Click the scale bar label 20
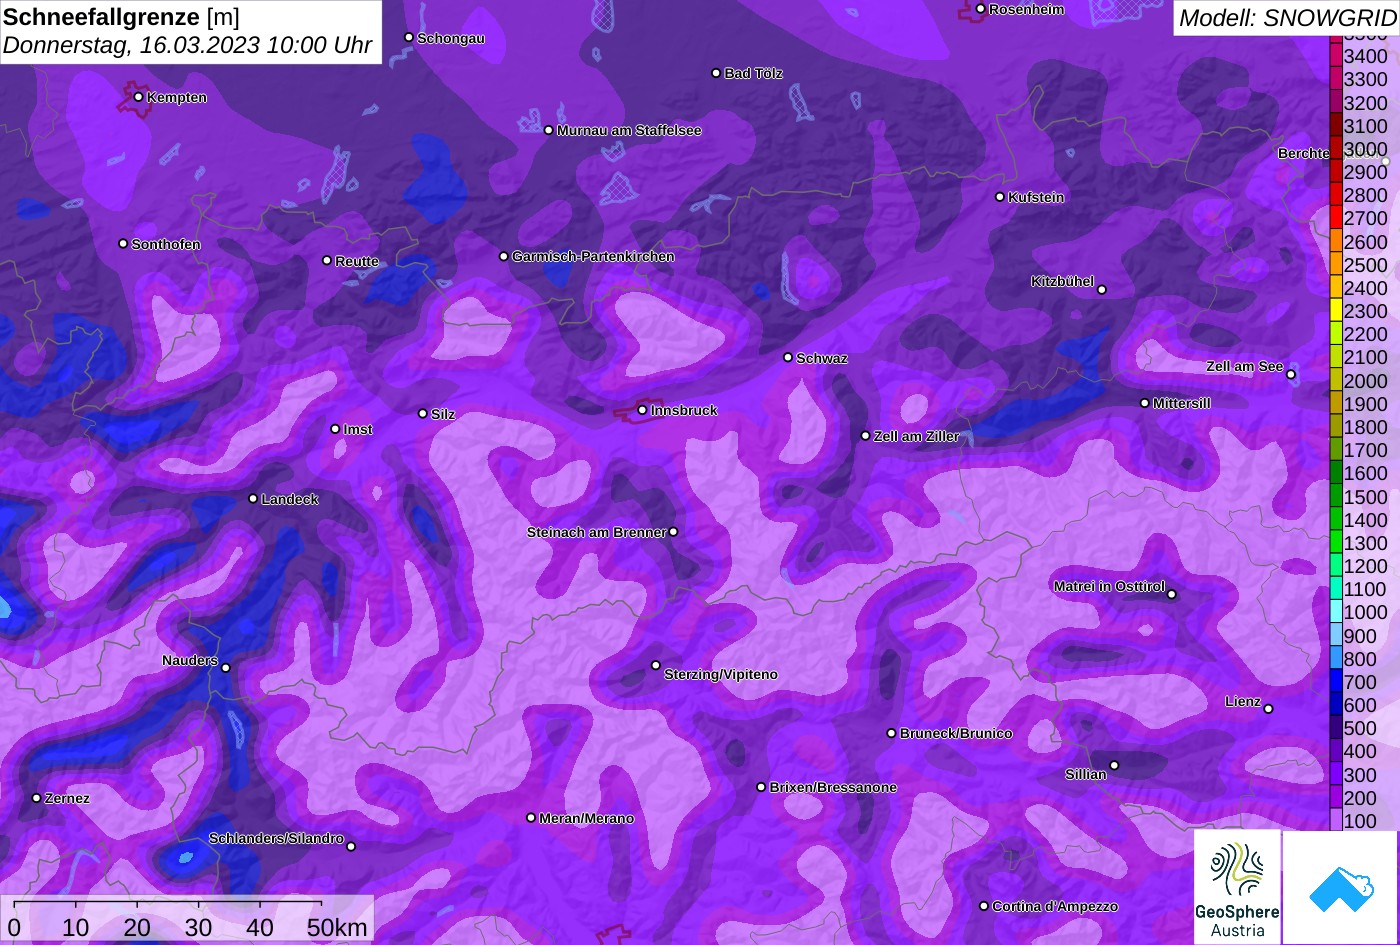1400x945 pixels. (x=137, y=928)
